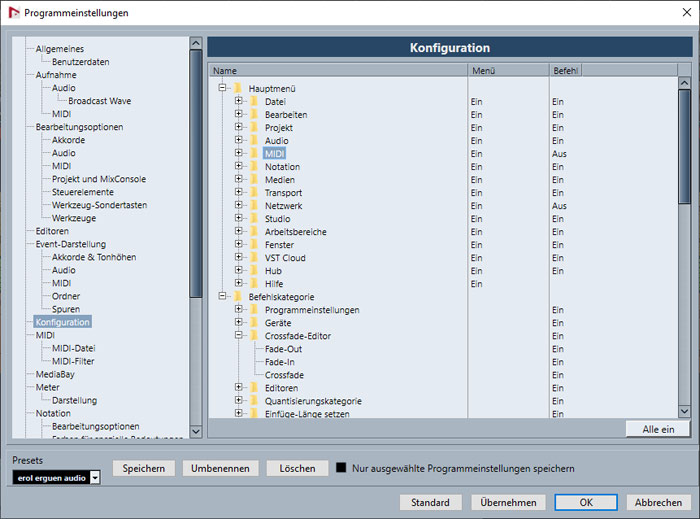This screenshot has height=519, width=700.
Task: Click the Transport folder icon
Action: tap(254, 193)
